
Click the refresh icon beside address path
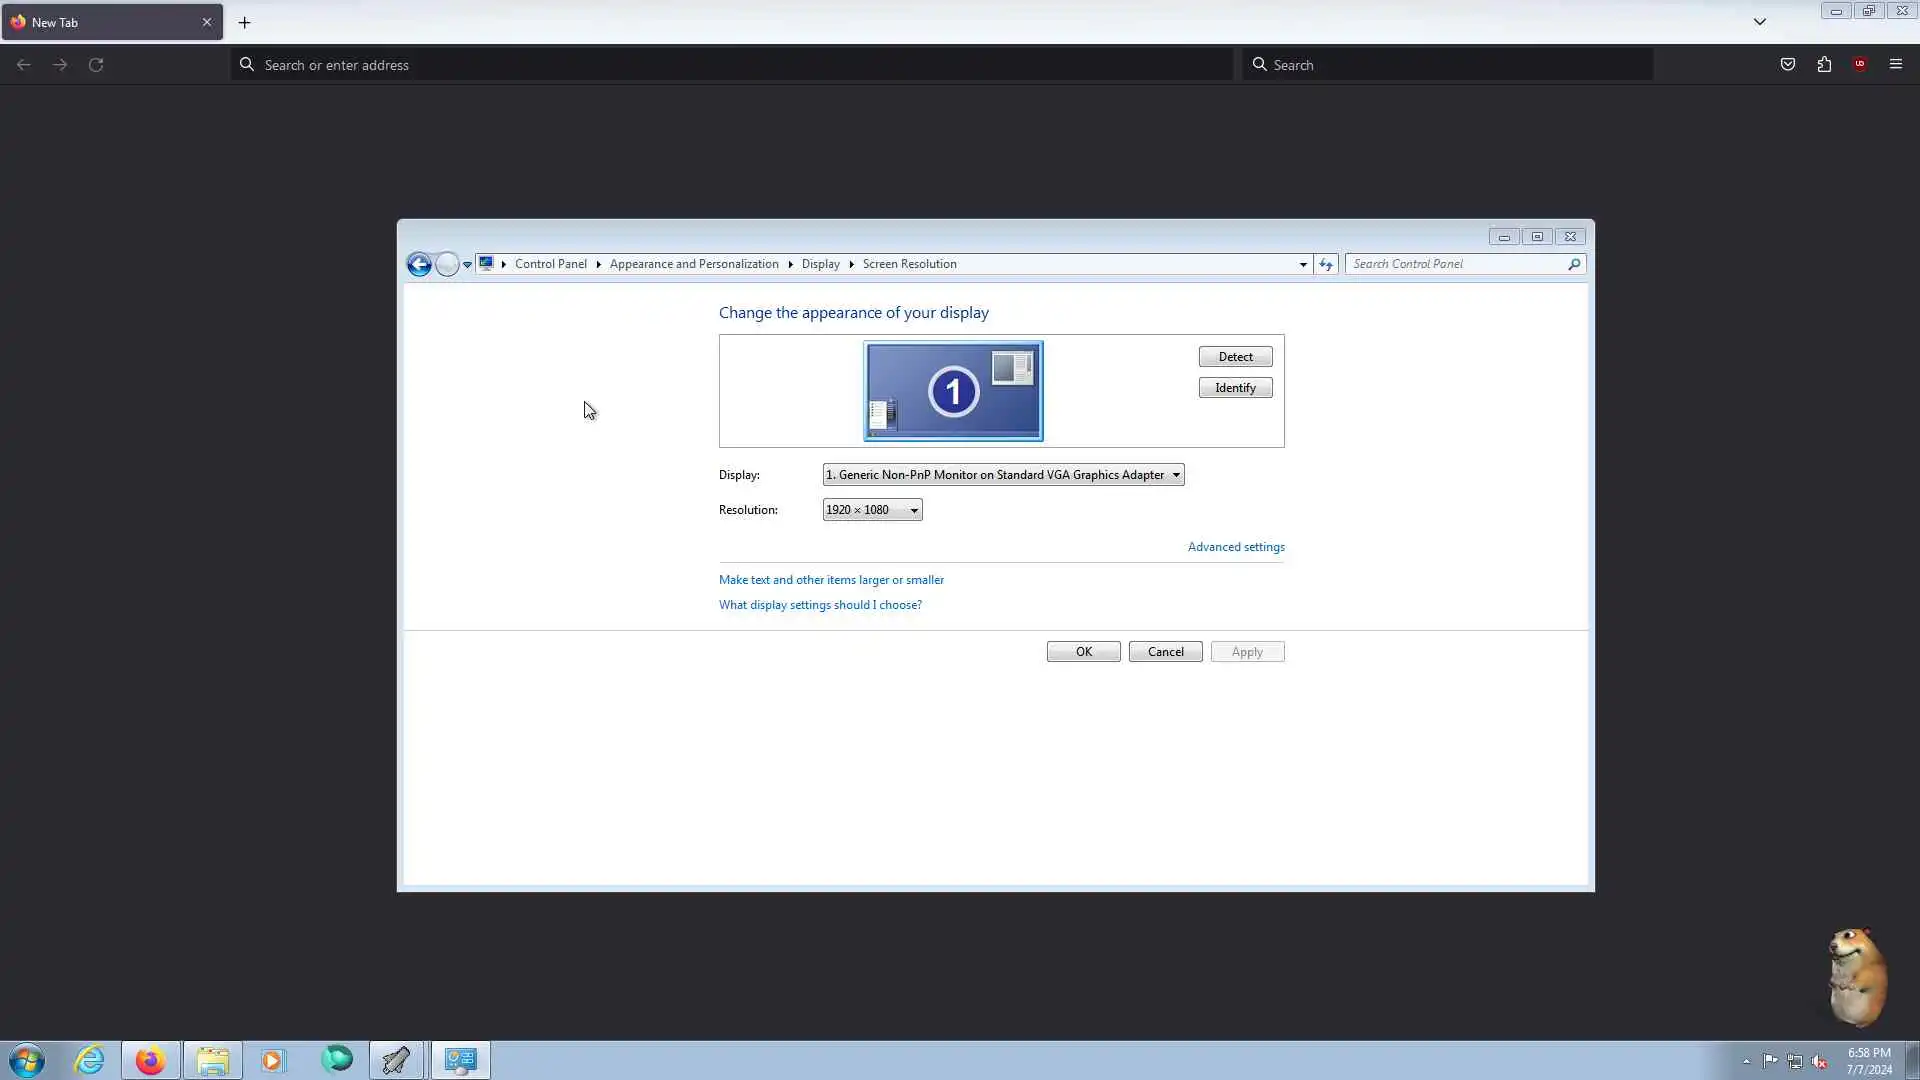click(1326, 265)
